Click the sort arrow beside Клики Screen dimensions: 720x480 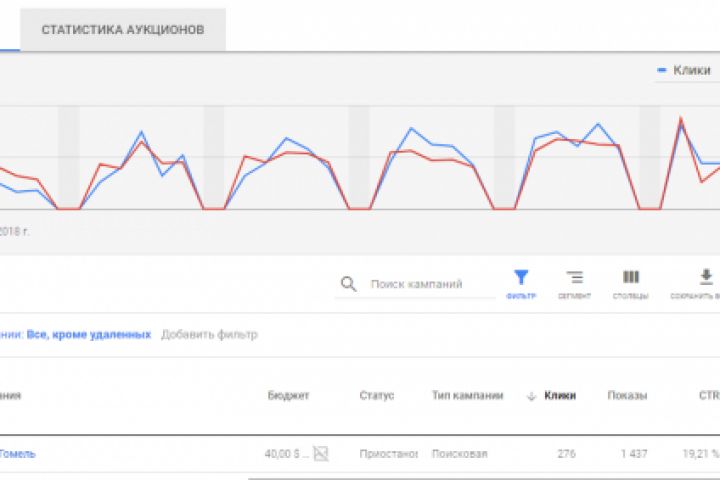[531, 396]
